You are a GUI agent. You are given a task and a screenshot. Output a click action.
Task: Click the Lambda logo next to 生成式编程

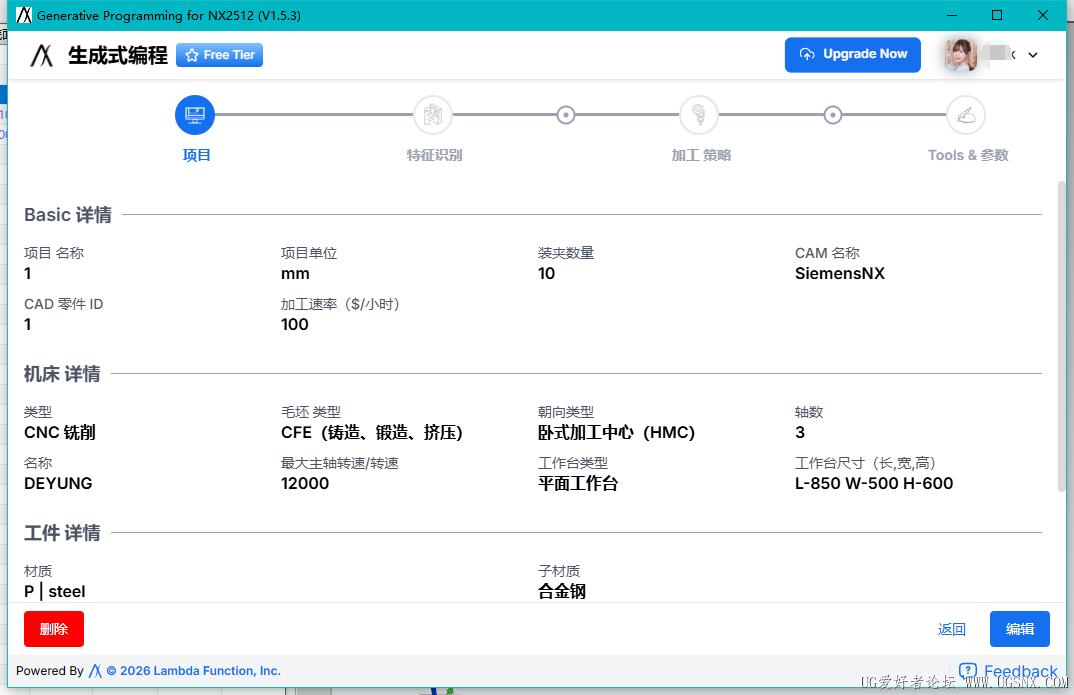coord(42,55)
